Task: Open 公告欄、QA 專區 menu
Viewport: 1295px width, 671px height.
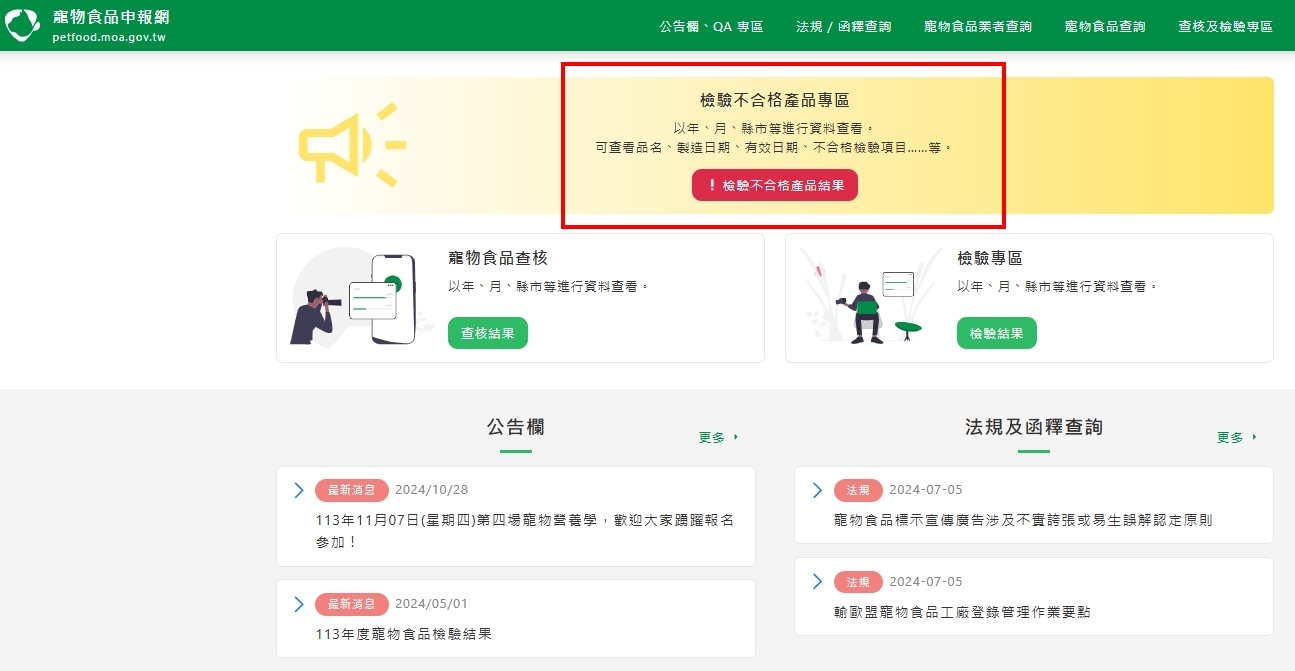Action: pos(711,27)
